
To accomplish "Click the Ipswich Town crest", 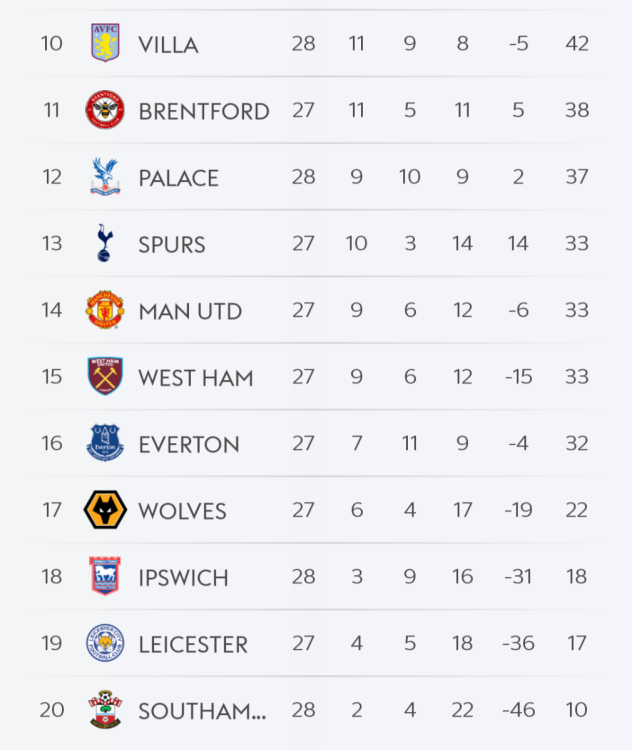I will (105, 577).
